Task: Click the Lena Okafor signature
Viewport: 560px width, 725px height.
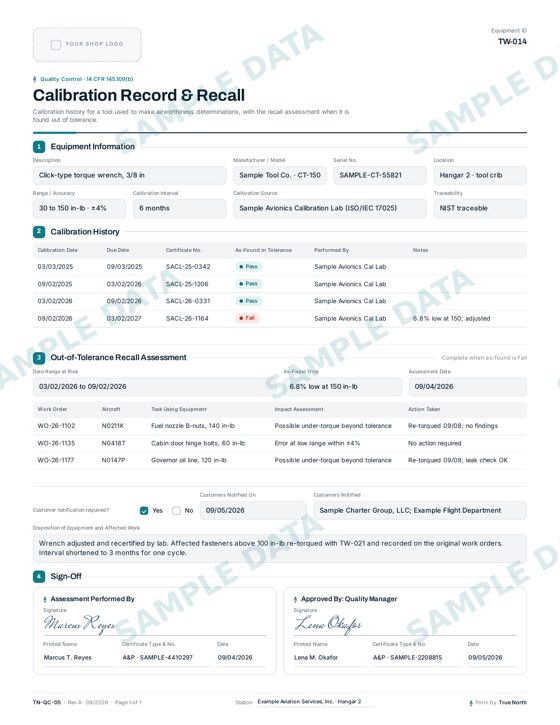Action: (328, 624)
